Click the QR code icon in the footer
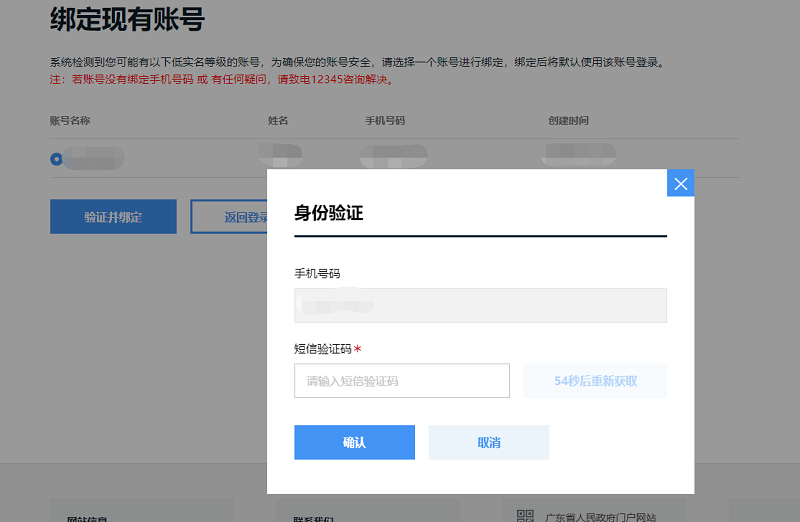The width and height of the screenshot is (800, 522). [x=525, y=516]
